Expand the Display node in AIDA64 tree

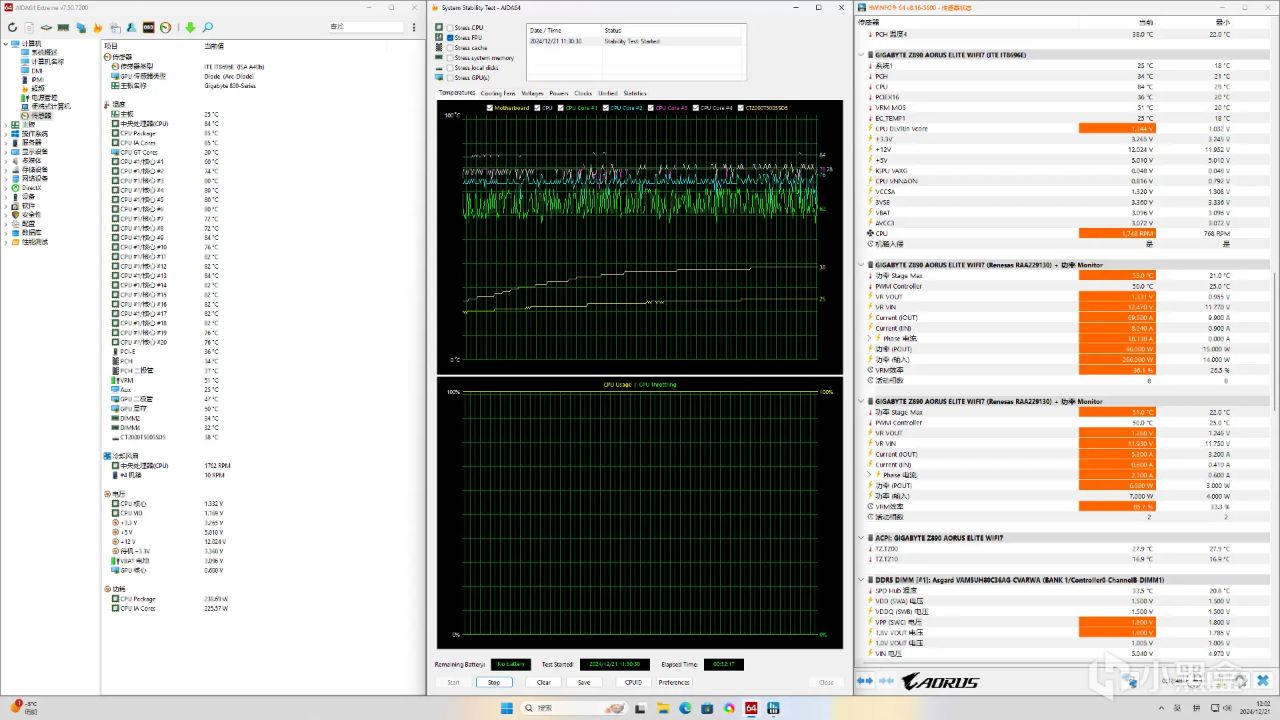6,151
